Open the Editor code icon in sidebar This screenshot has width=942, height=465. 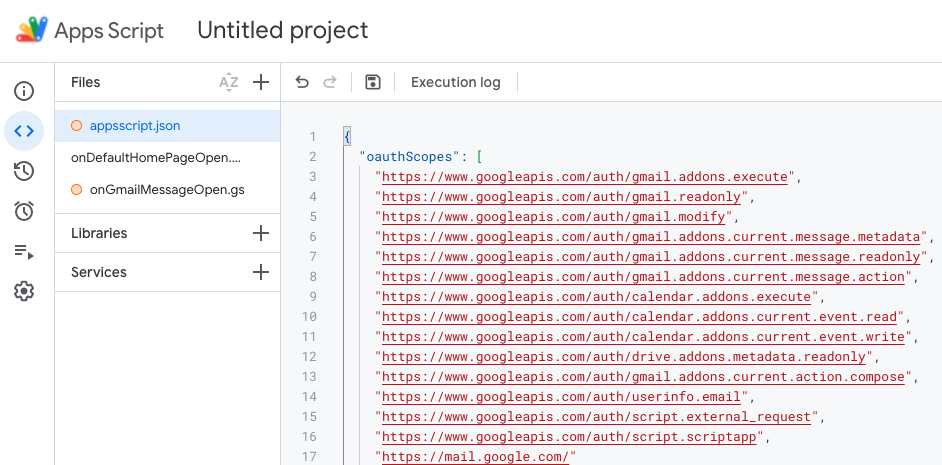coord(24,131)
